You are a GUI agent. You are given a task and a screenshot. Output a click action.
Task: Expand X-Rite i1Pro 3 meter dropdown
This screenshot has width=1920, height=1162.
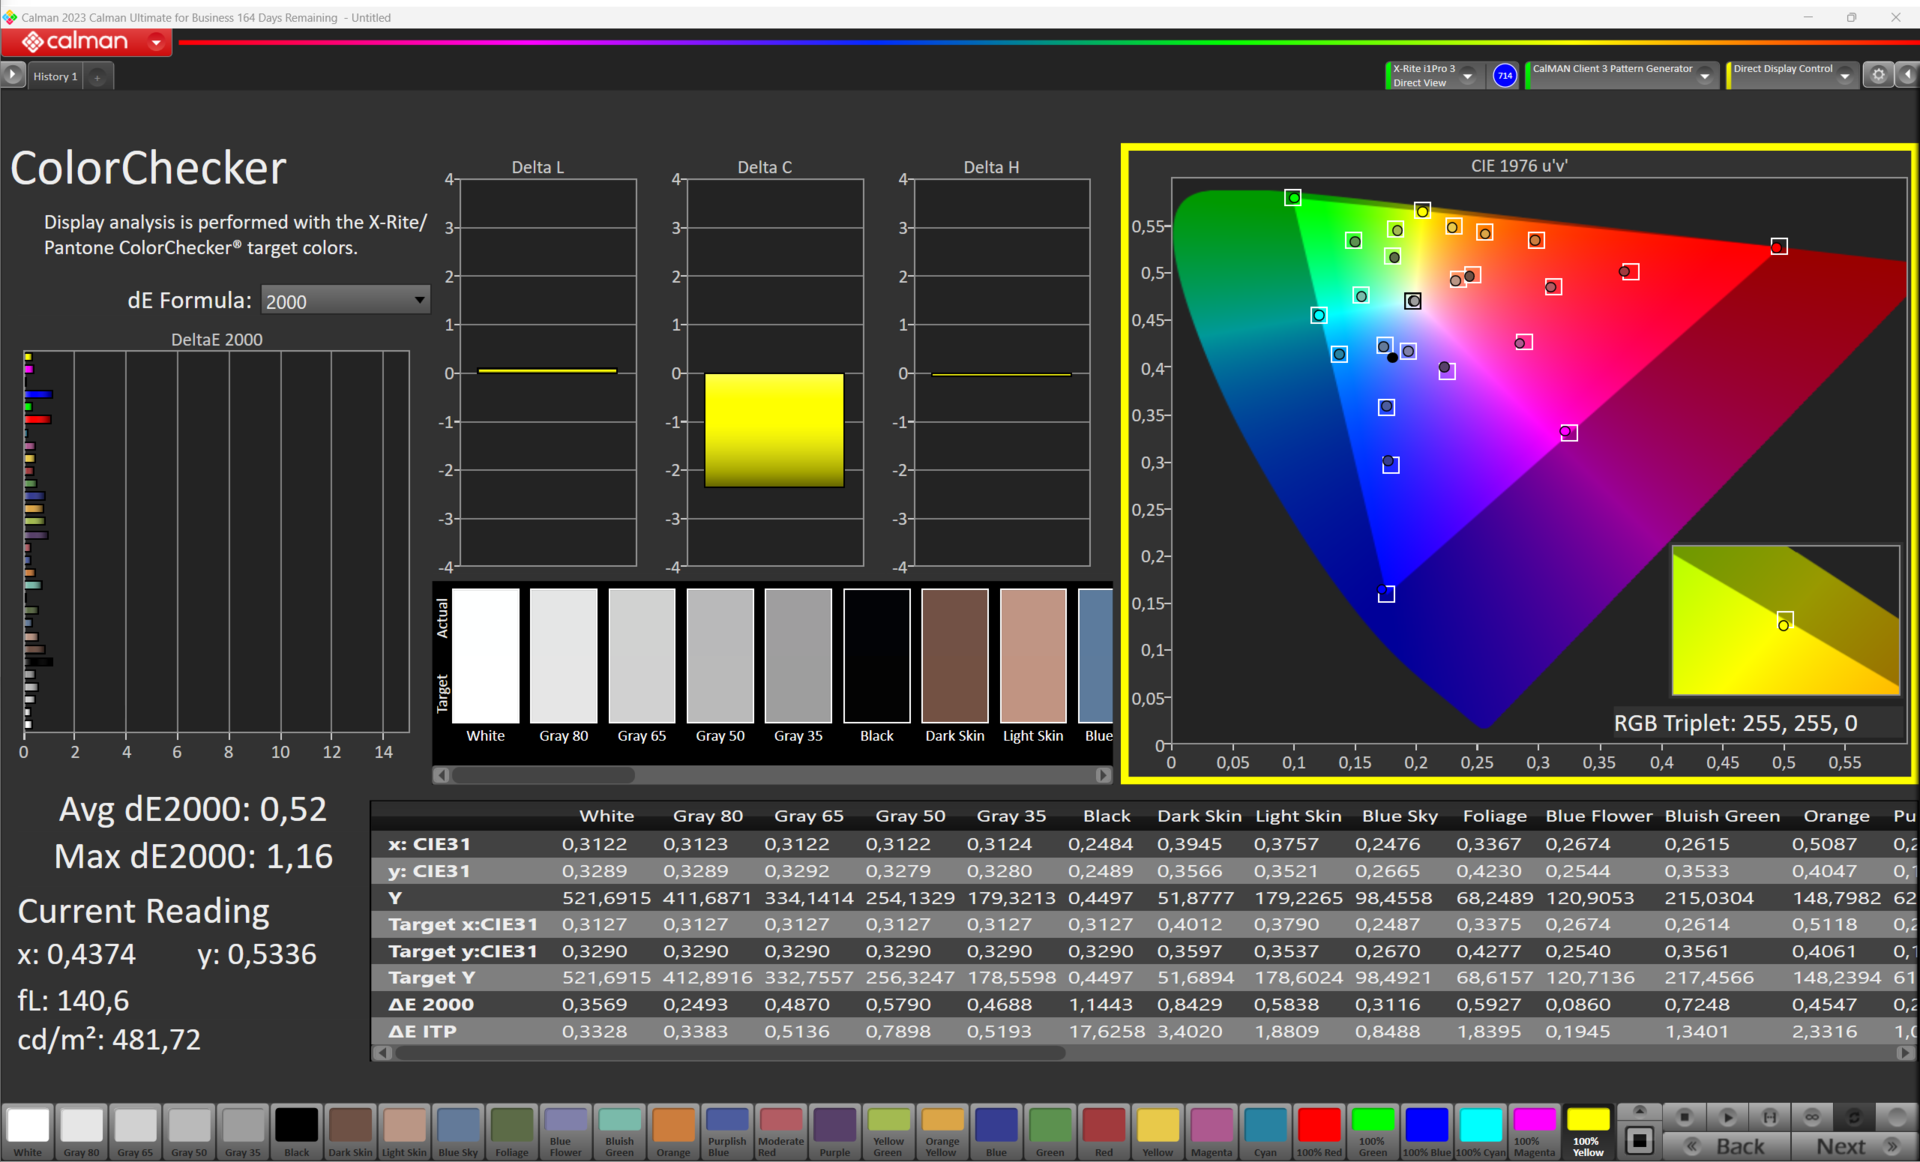[x=1467, y=76]
